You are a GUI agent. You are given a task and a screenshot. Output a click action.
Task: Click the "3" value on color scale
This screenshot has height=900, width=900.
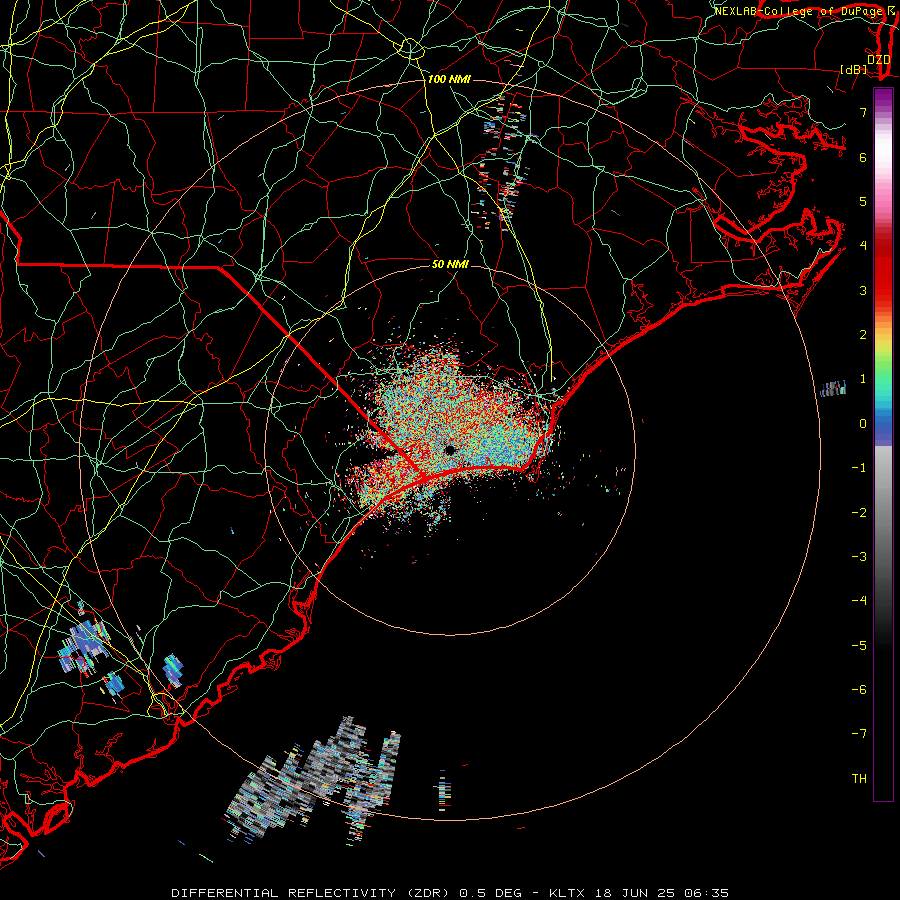(x=863, y=290)
